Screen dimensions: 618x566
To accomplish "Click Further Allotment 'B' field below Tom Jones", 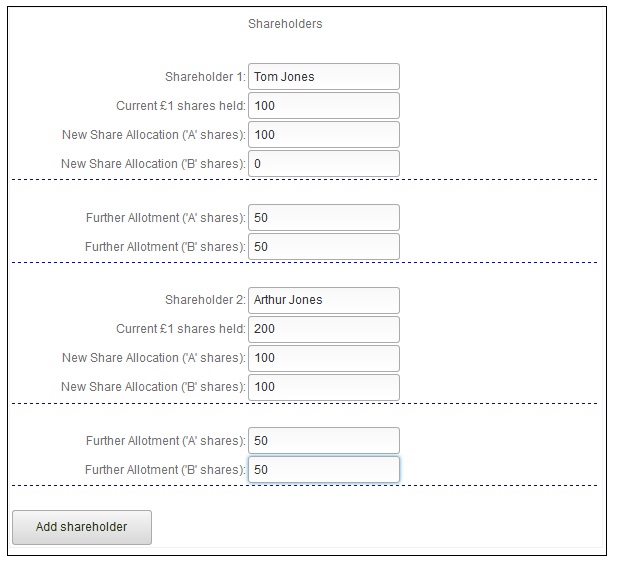I will [323, 246].
